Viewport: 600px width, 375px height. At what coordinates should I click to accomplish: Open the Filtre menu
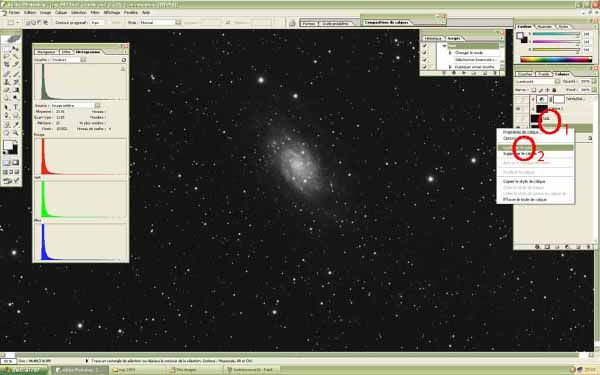click(95, 12)
